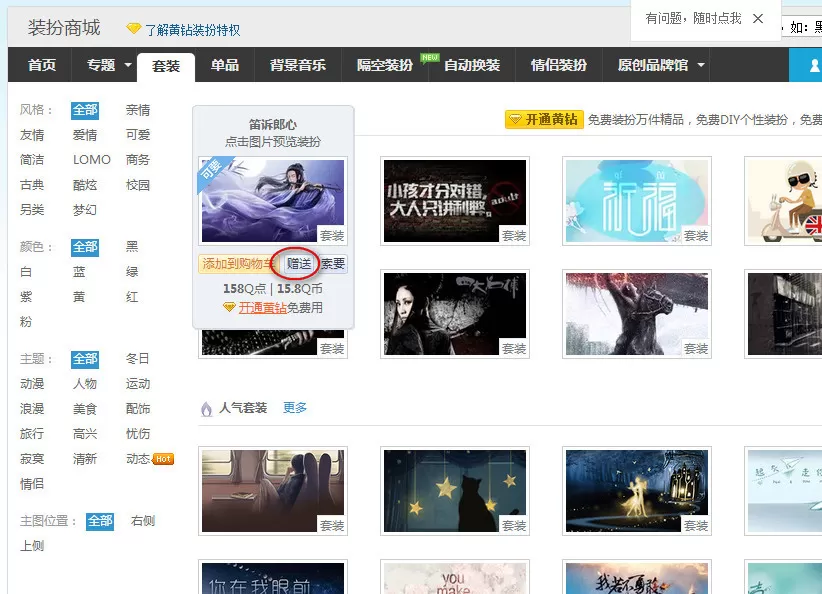
Task: Open the 你在我眼前 suit thumbnail
Action: click(x=273, y=577)
